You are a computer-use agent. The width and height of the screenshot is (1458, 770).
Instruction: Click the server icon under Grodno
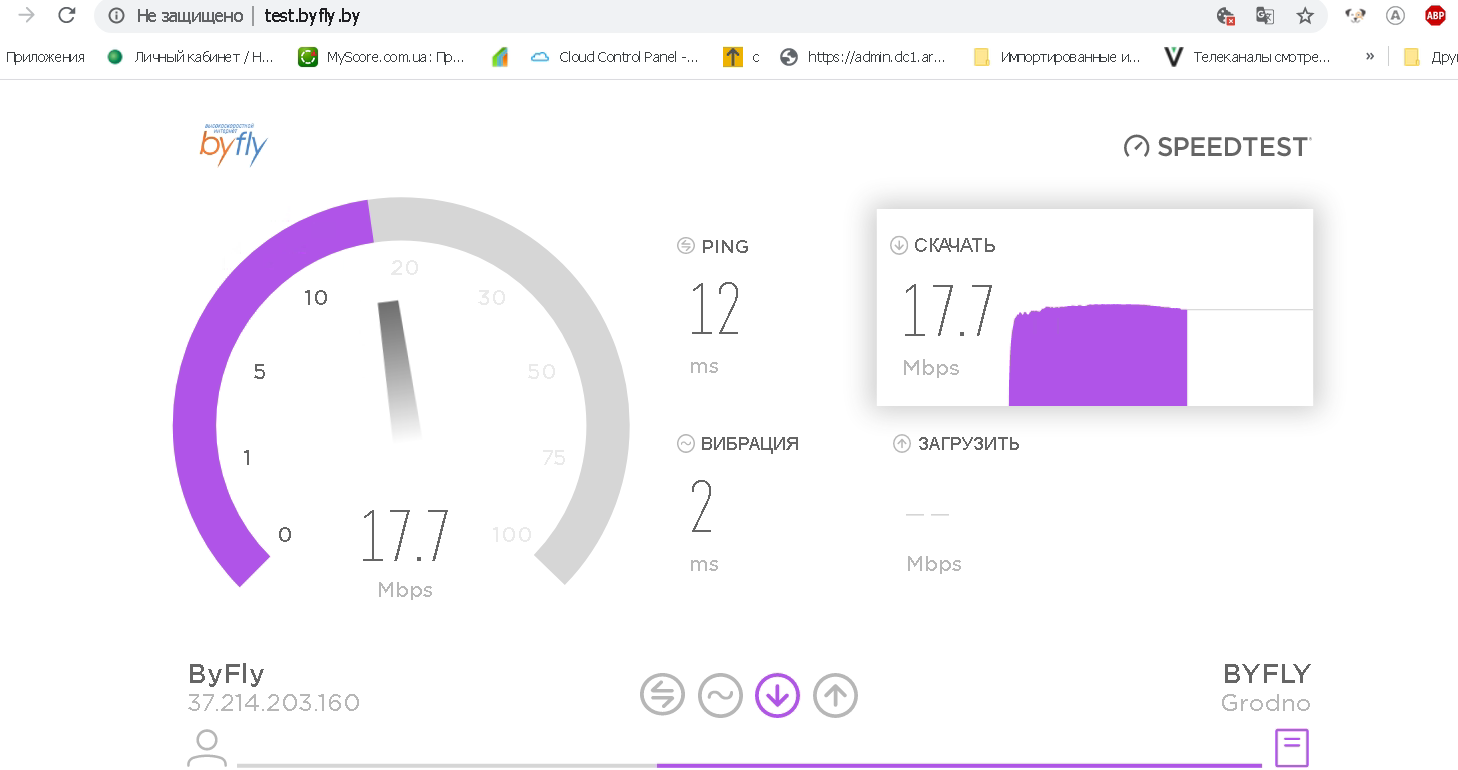[x=1291, y=747]
